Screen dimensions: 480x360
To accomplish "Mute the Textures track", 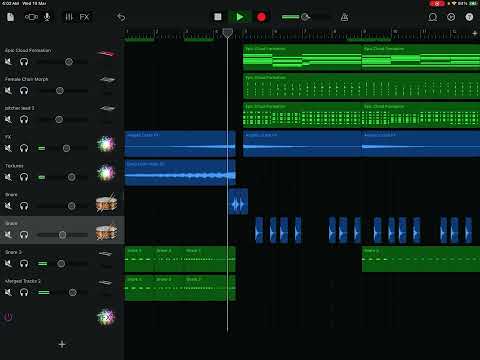I will pyautogui.click(x=8, y=177).
